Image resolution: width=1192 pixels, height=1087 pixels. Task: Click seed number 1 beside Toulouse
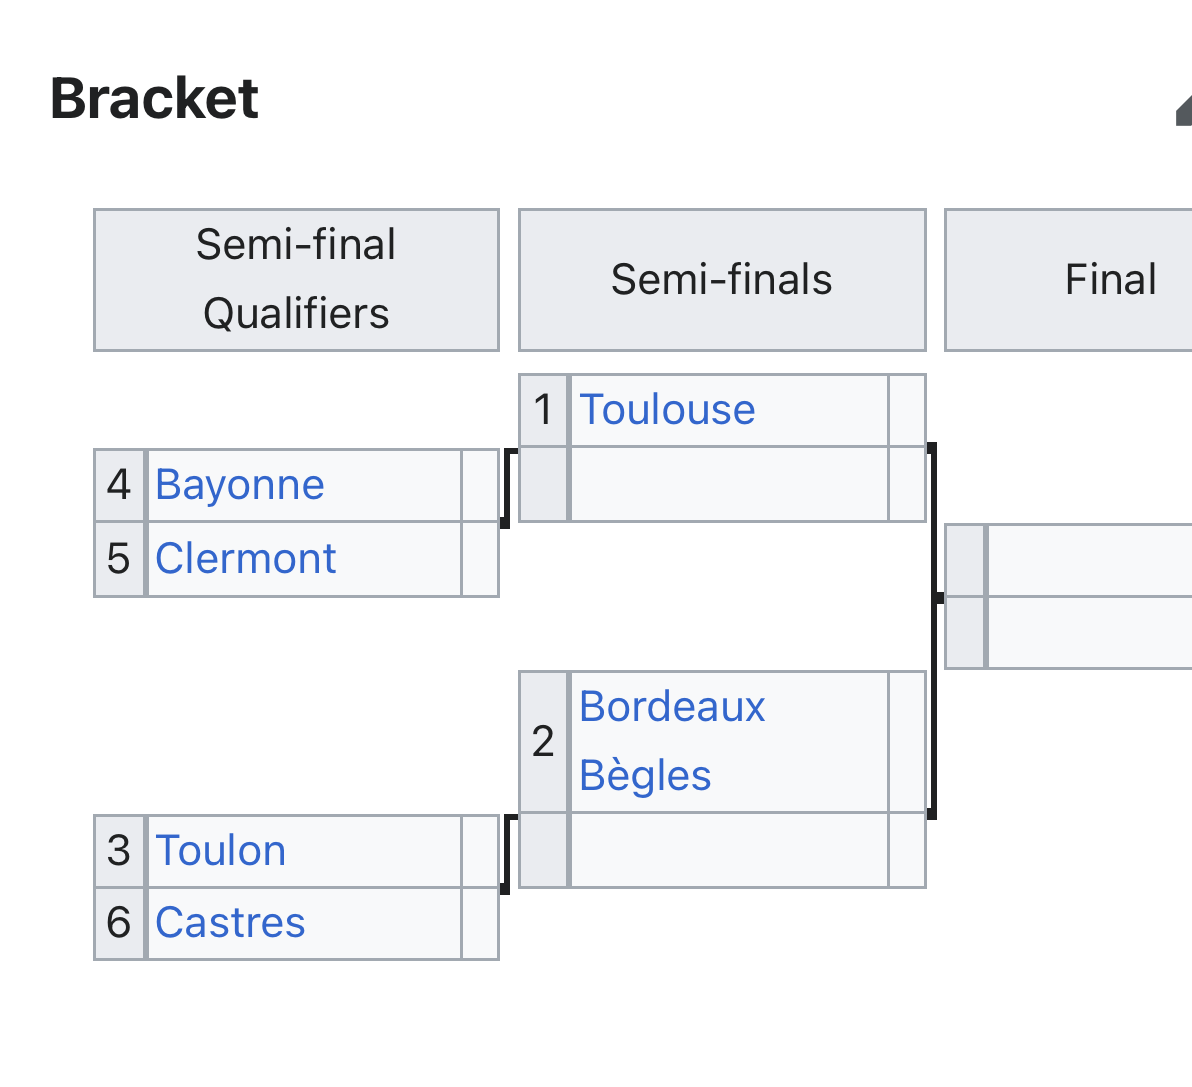(x=544, y=410)
